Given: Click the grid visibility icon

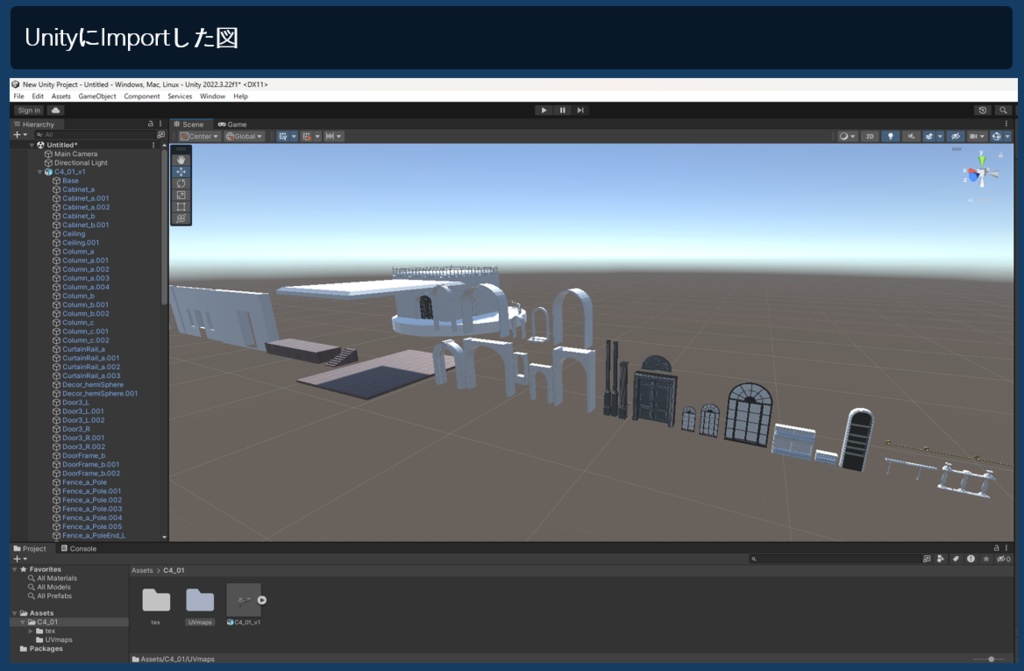Looking at the screenshot, I should point(283,136).
